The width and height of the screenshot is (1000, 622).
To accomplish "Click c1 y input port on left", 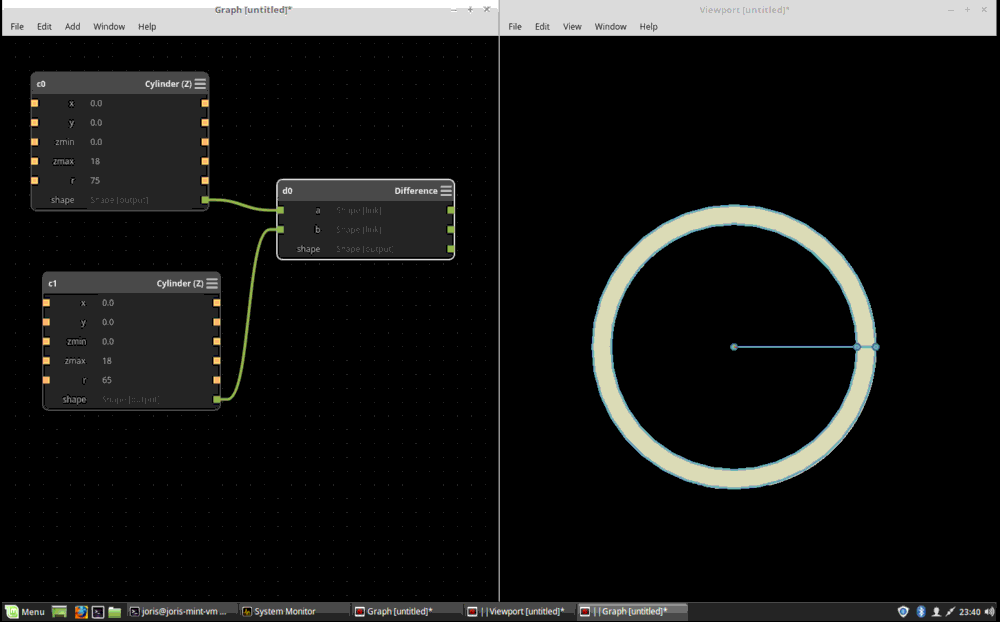I will point(47,322).
